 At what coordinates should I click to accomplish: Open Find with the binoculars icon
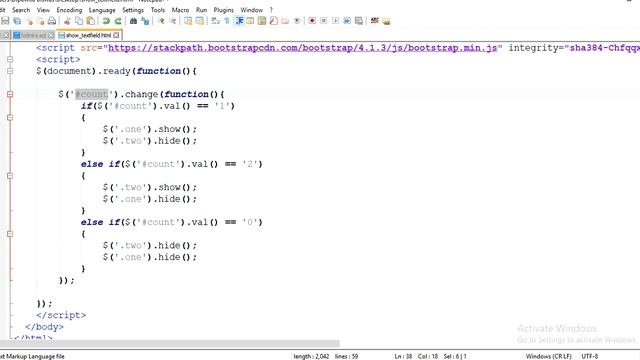tap(133, 21)
